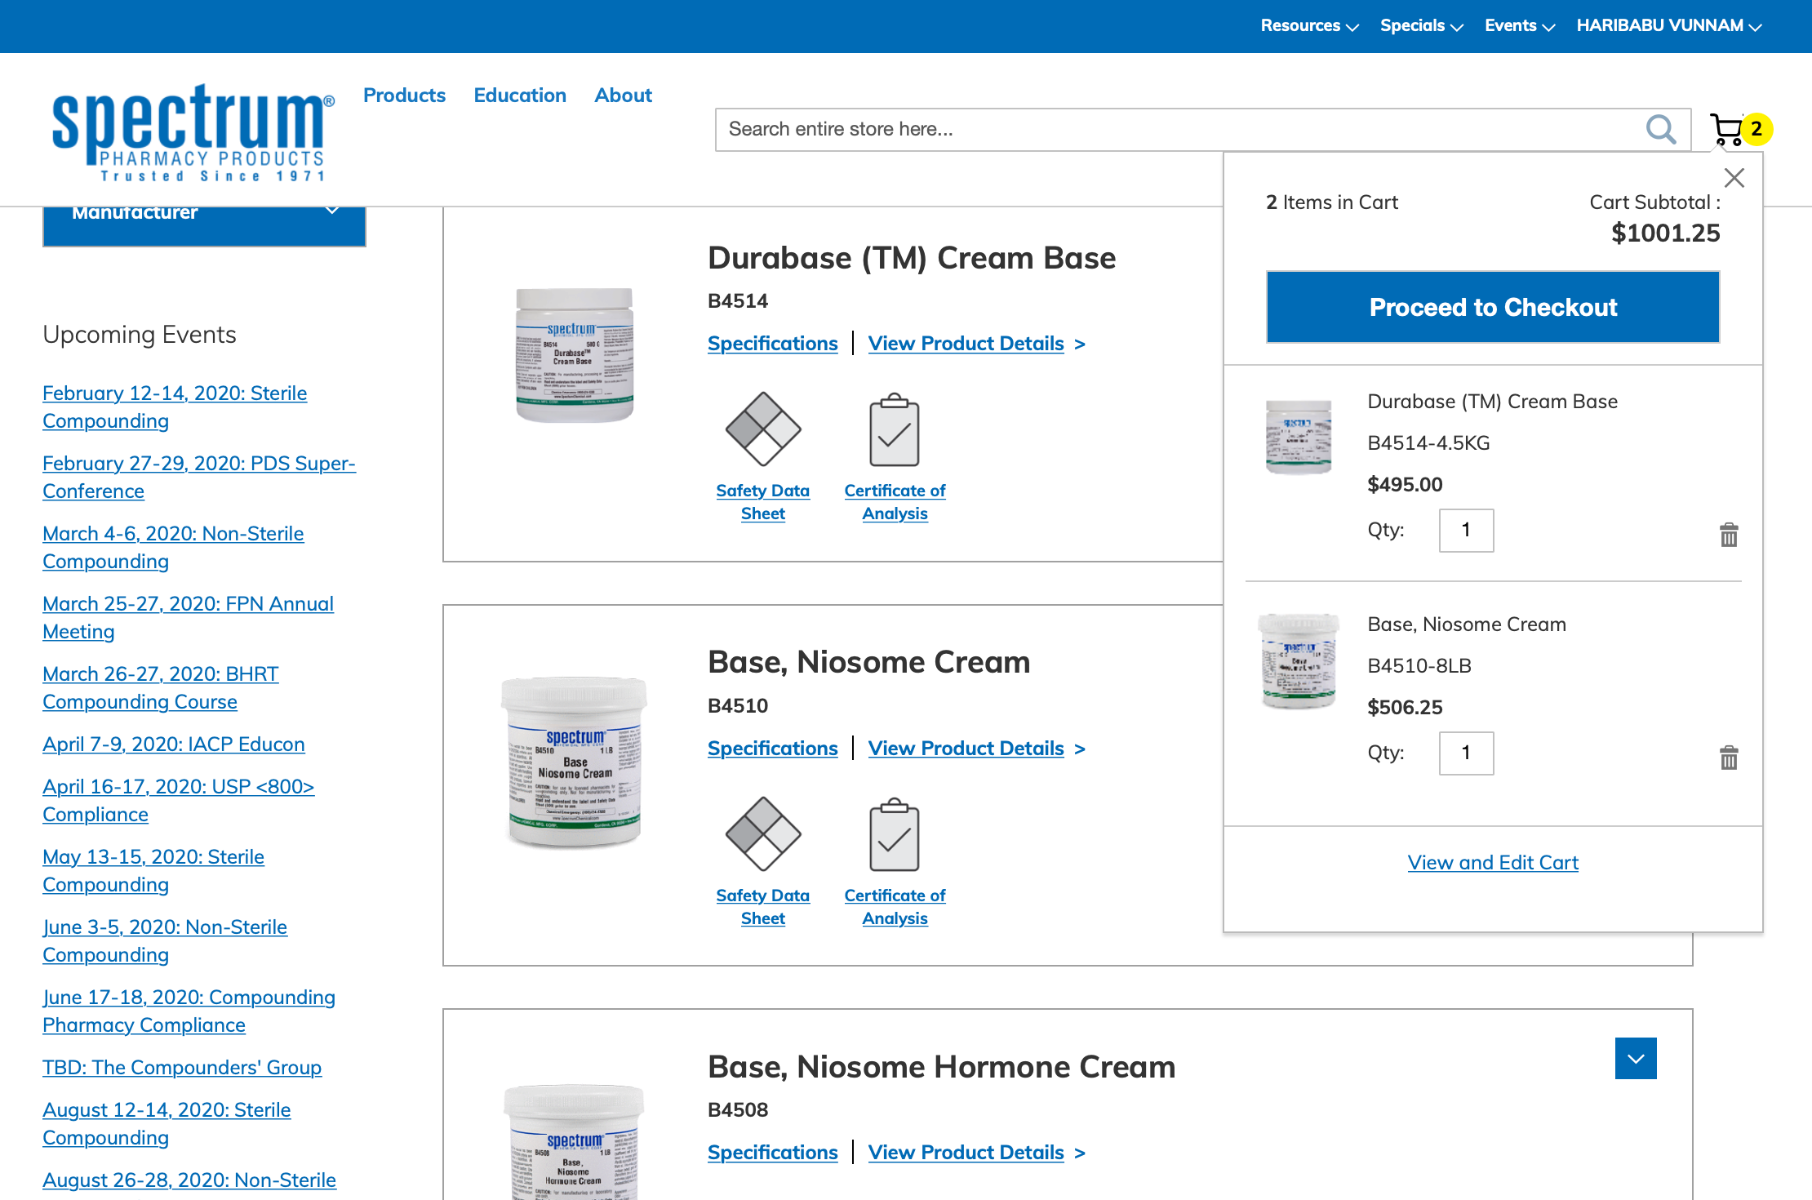Open February 12-14 Sterile Compounding event
The height and width of the screenshot is (1200, 1812).
(174, 407)
